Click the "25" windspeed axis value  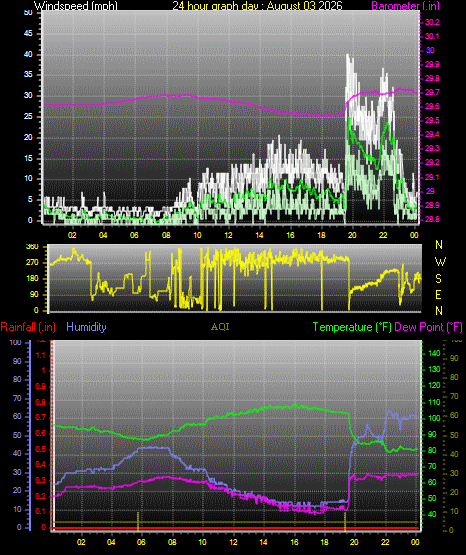click(28, 116)
